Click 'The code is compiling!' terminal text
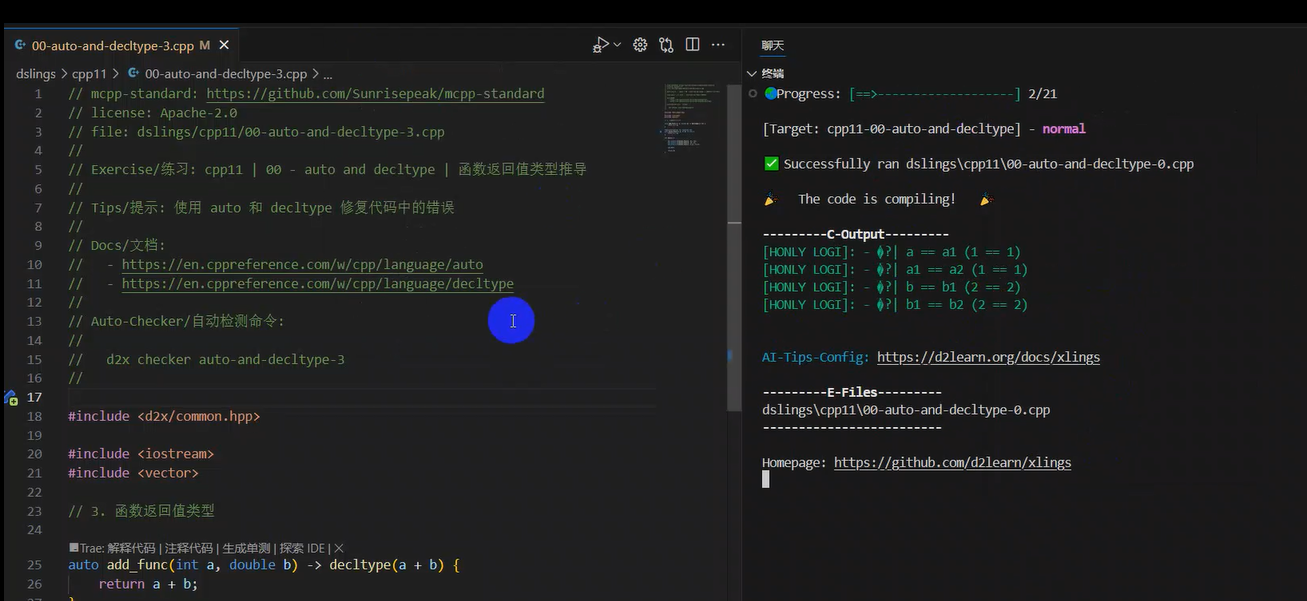 [877, 199]
